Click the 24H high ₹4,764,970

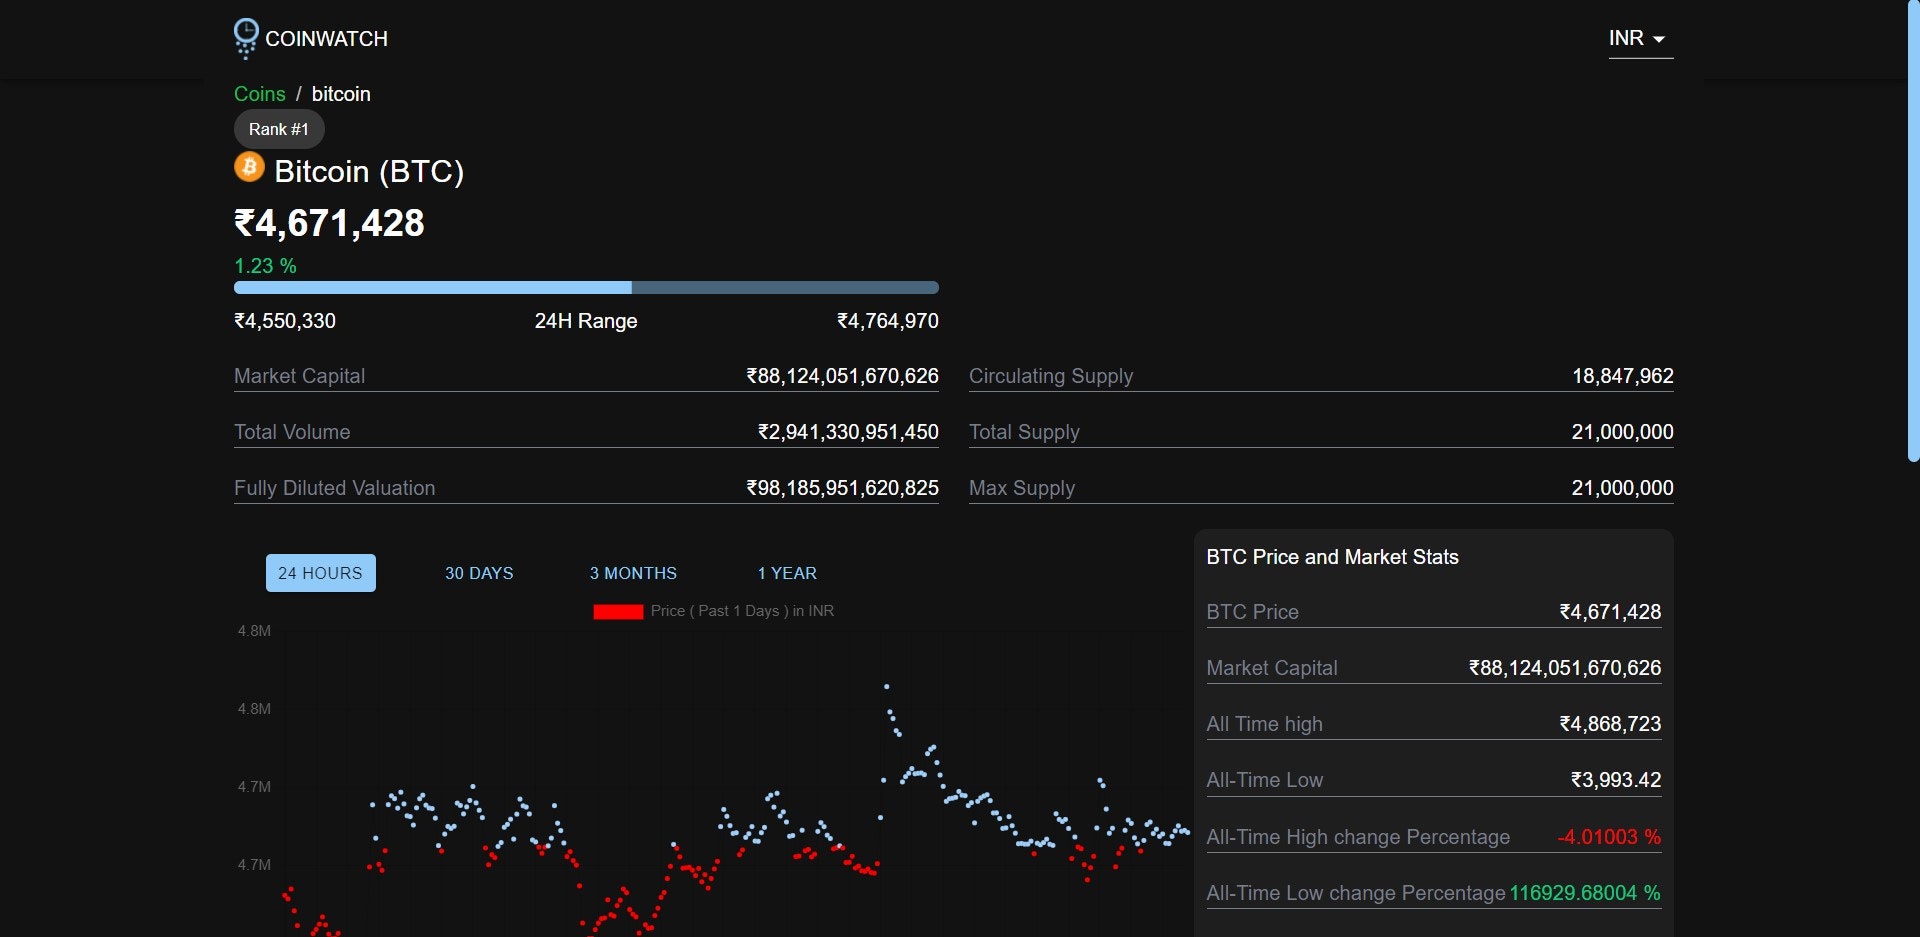tap(888, 321)
